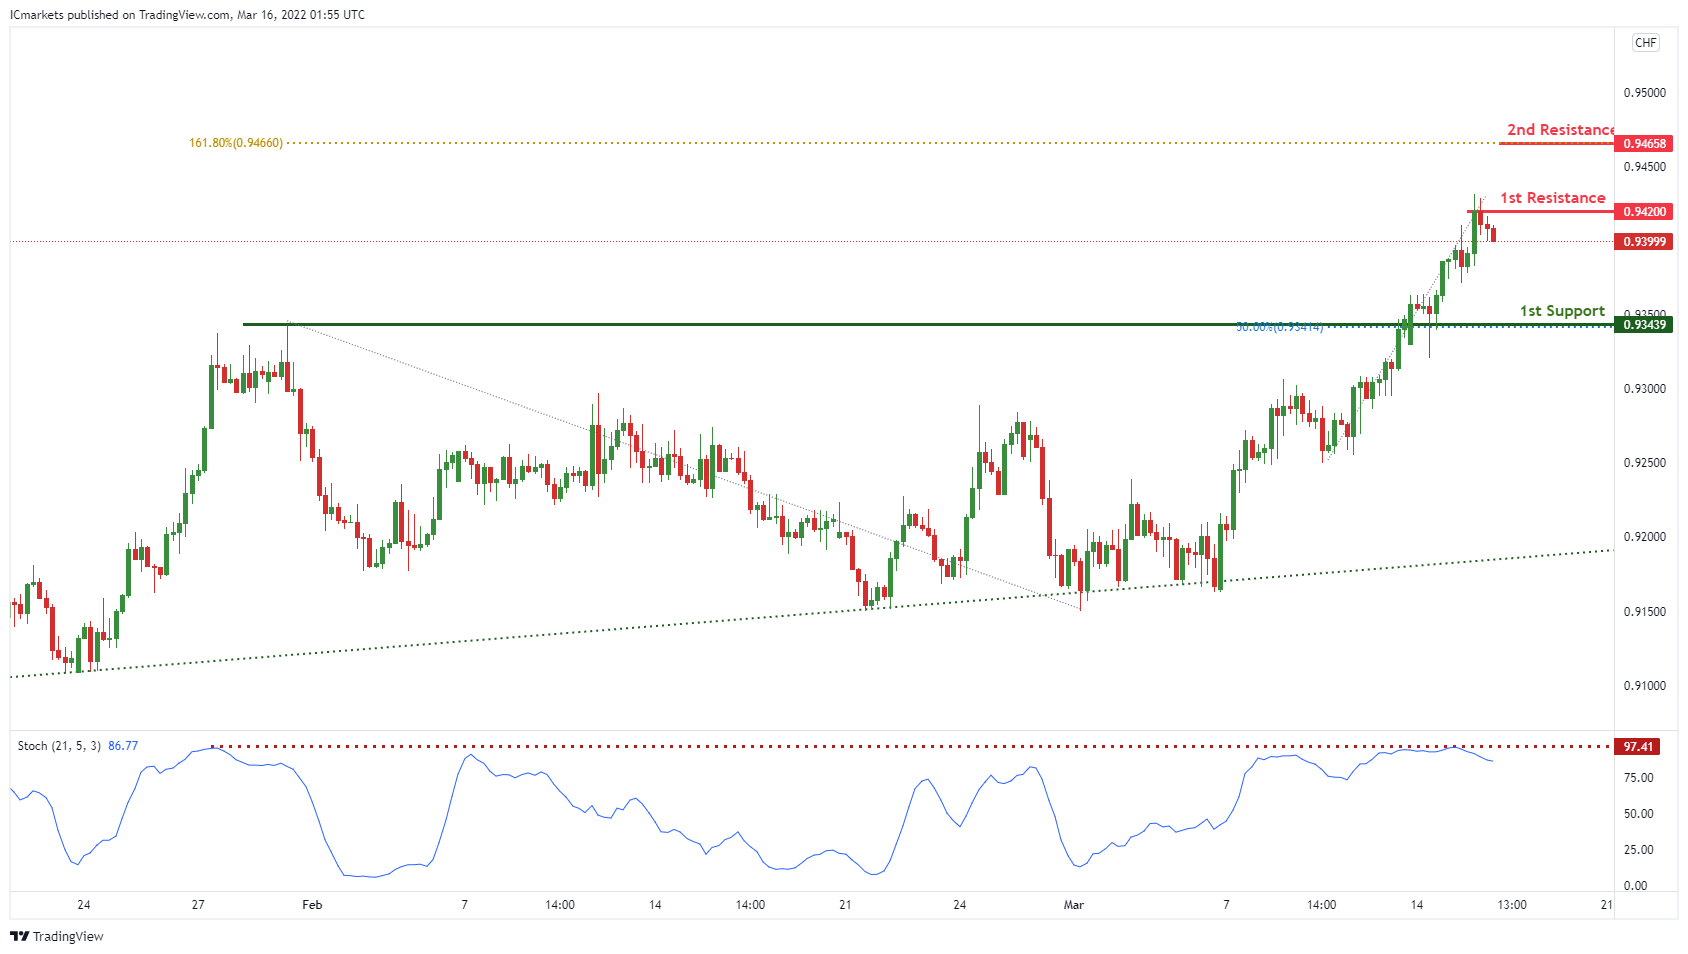
Task: Click the 'Feb' date axis label
Action: coord(312,905)
